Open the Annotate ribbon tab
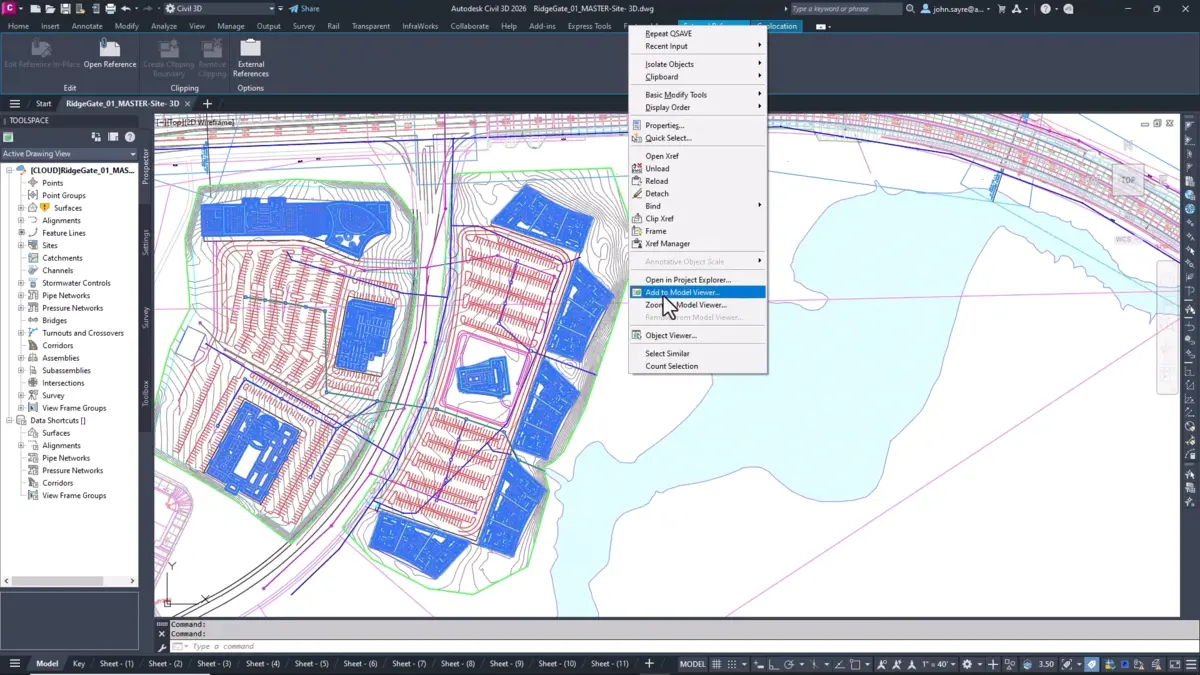The image size is (1200, 675). (87, 26)
